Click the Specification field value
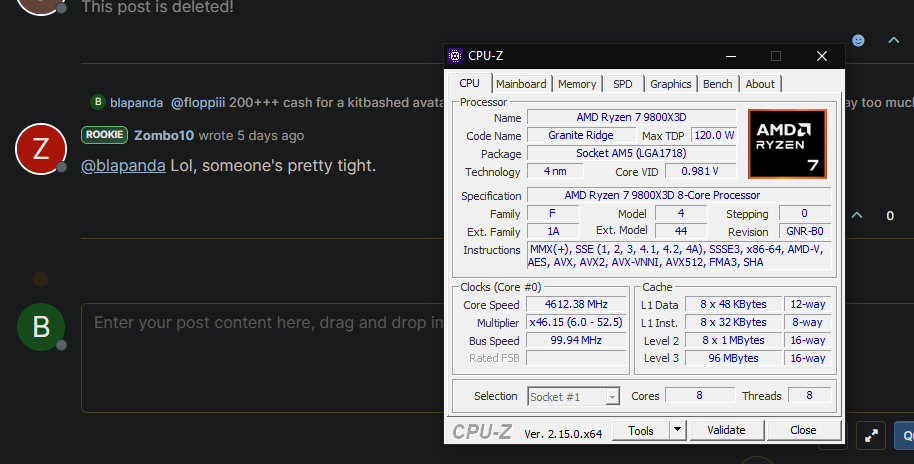 (679, 195)
